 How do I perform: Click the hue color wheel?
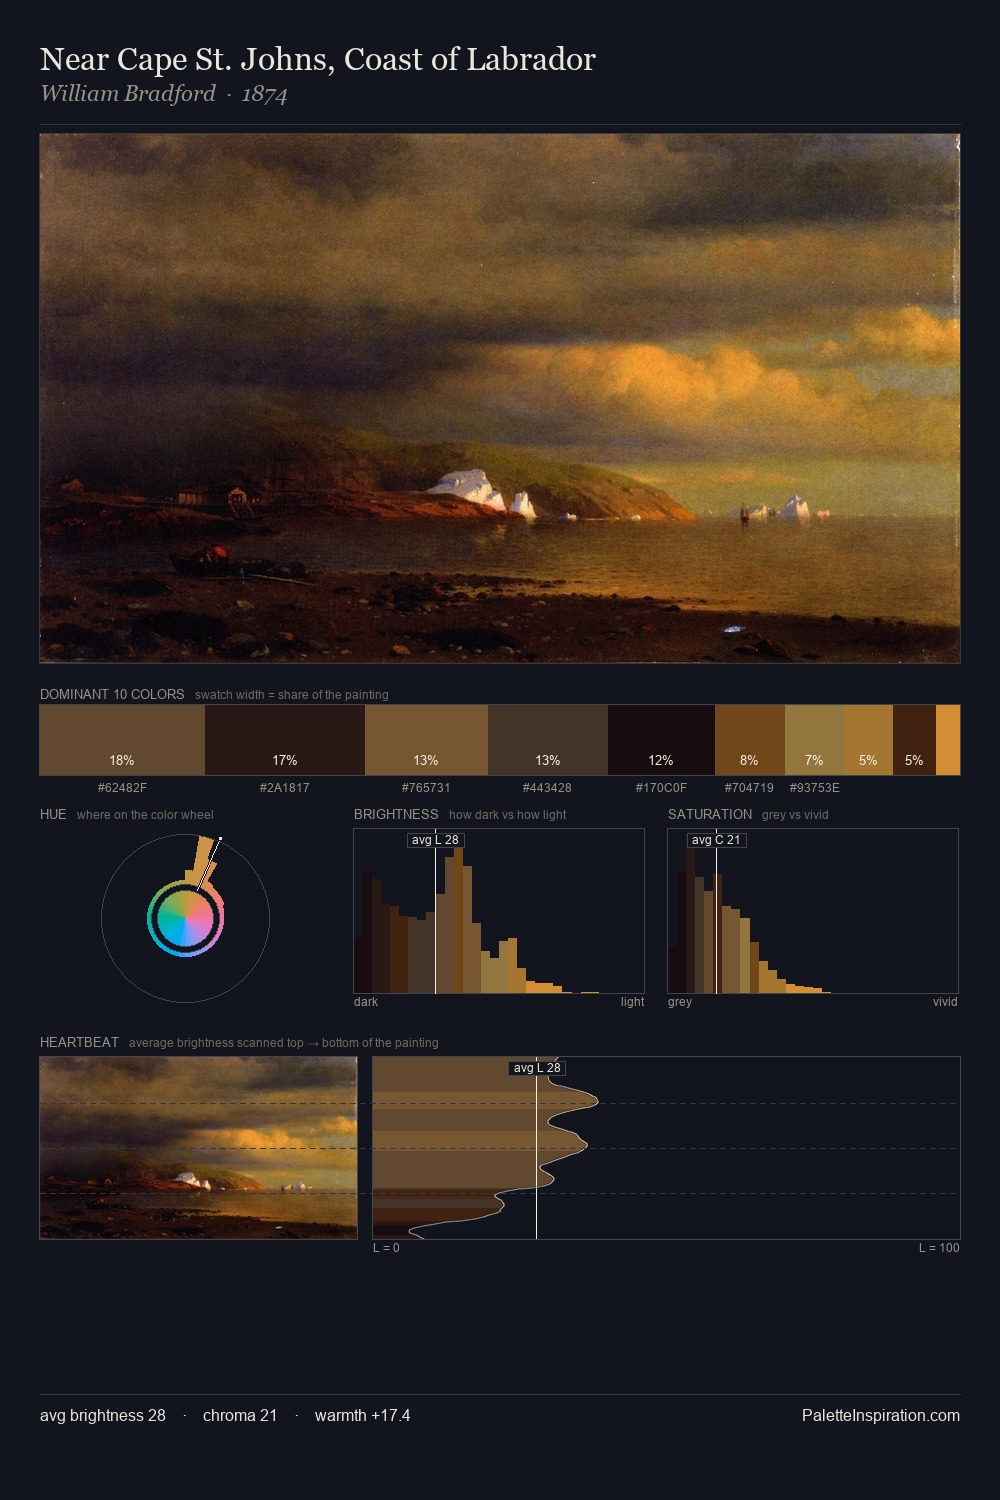click(x=185, y=918)
